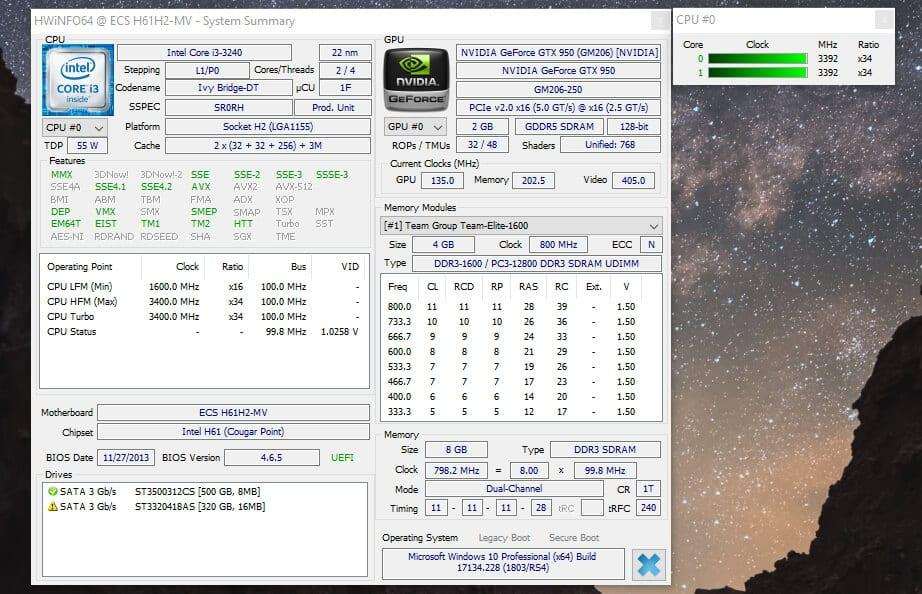Click the Intel H61 (Cougar Point) chipset field
This screenshot has height=594, width=922.
point(233,432)
